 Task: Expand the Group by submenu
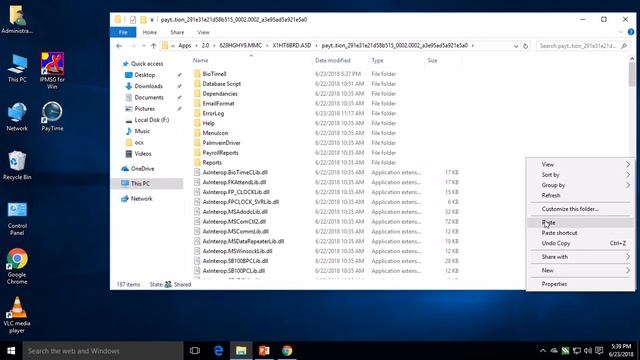[x=580, y=185]
